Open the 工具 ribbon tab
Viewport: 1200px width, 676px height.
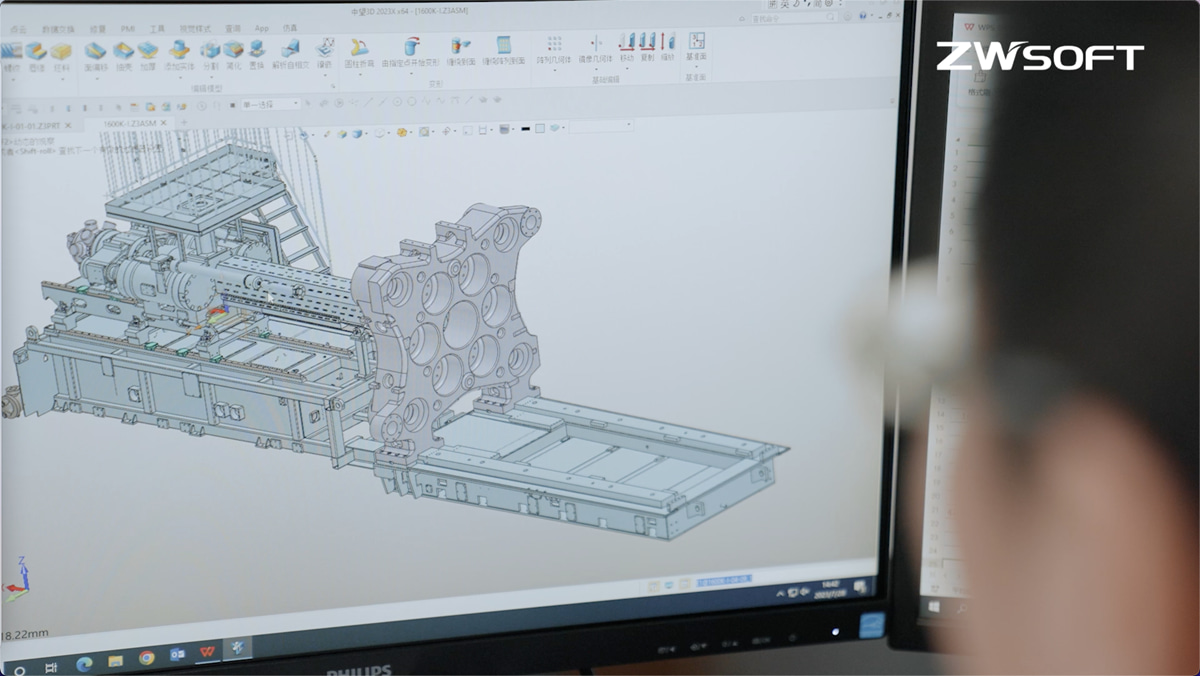click(x=157, y=28)
